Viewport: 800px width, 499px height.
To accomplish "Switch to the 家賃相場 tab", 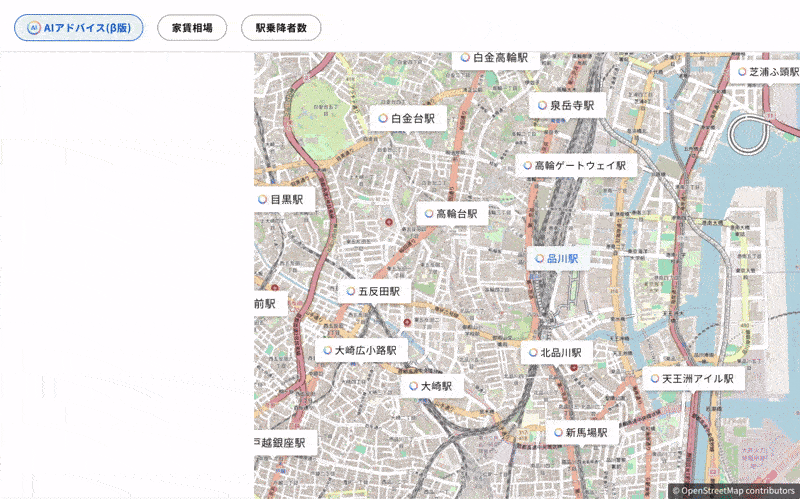I will pos(192,28).
